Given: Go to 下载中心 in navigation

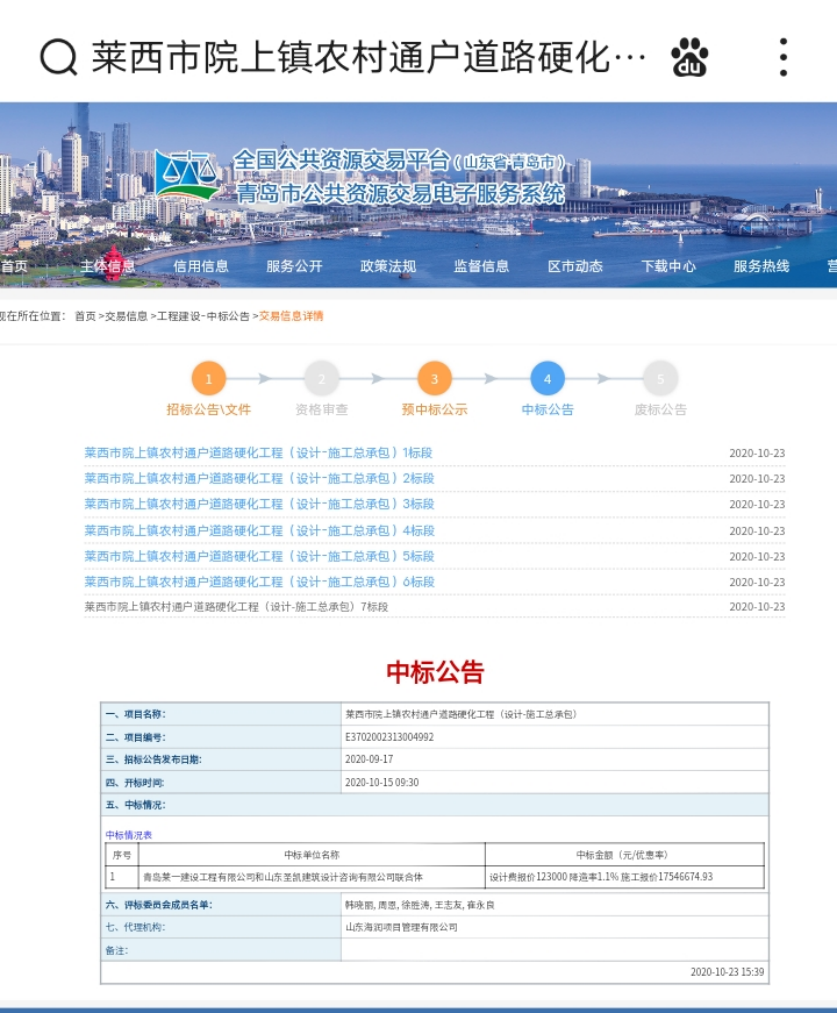Looking at the screenshot, I should click(669, 266).
